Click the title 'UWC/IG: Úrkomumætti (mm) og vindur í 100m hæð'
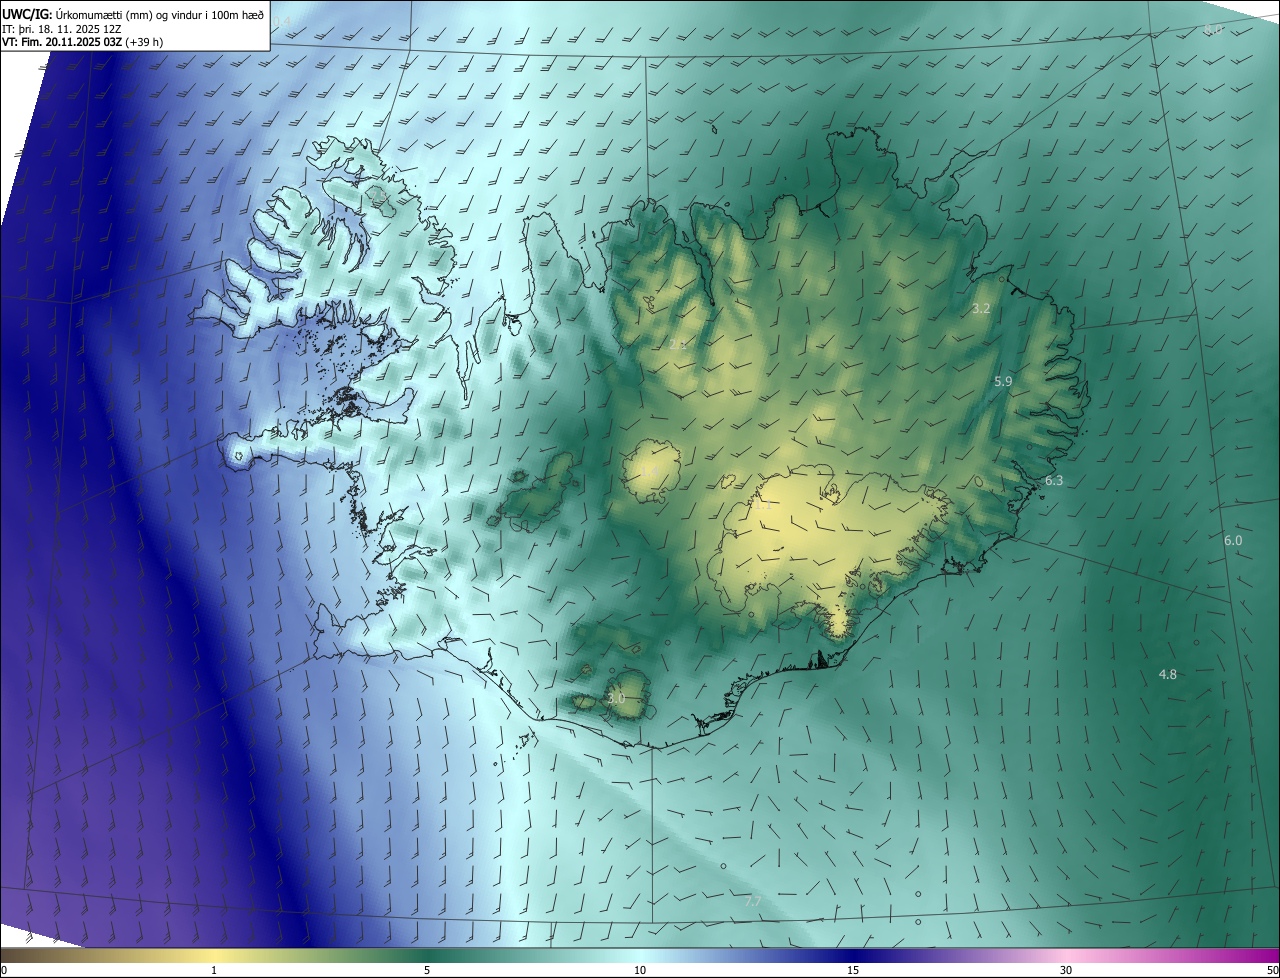The width and height of the screenshot is (1280, 978). (133, 14)
